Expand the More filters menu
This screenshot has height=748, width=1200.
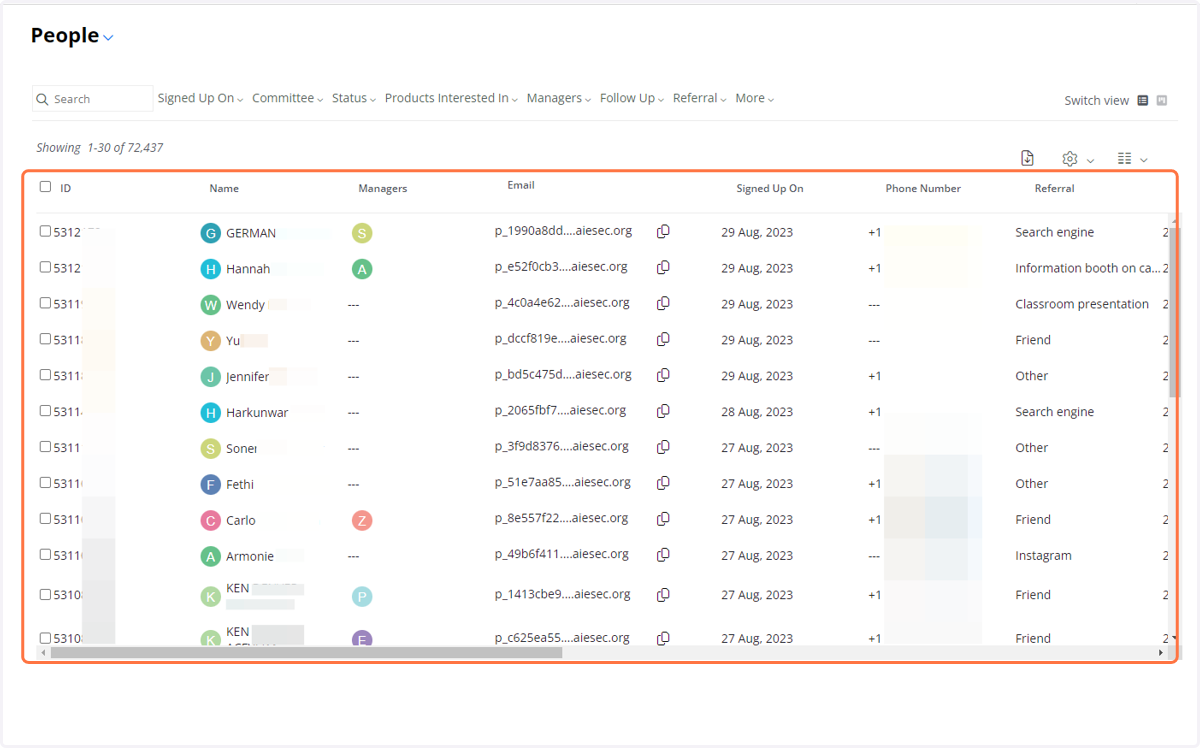point(755,98)
